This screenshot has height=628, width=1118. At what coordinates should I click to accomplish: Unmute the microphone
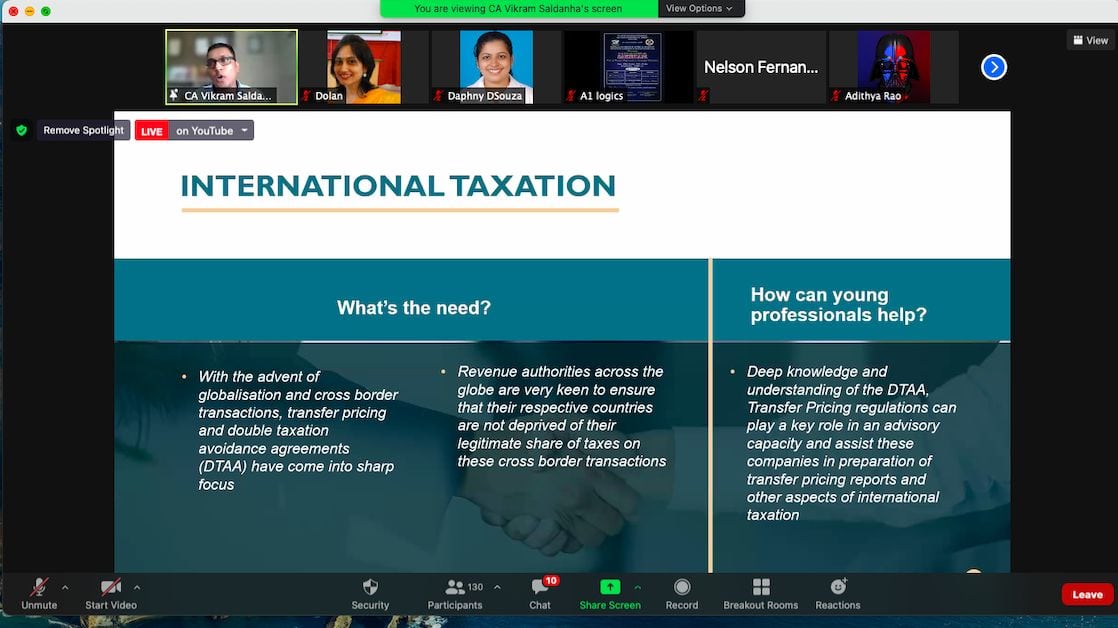pos(39,588)
